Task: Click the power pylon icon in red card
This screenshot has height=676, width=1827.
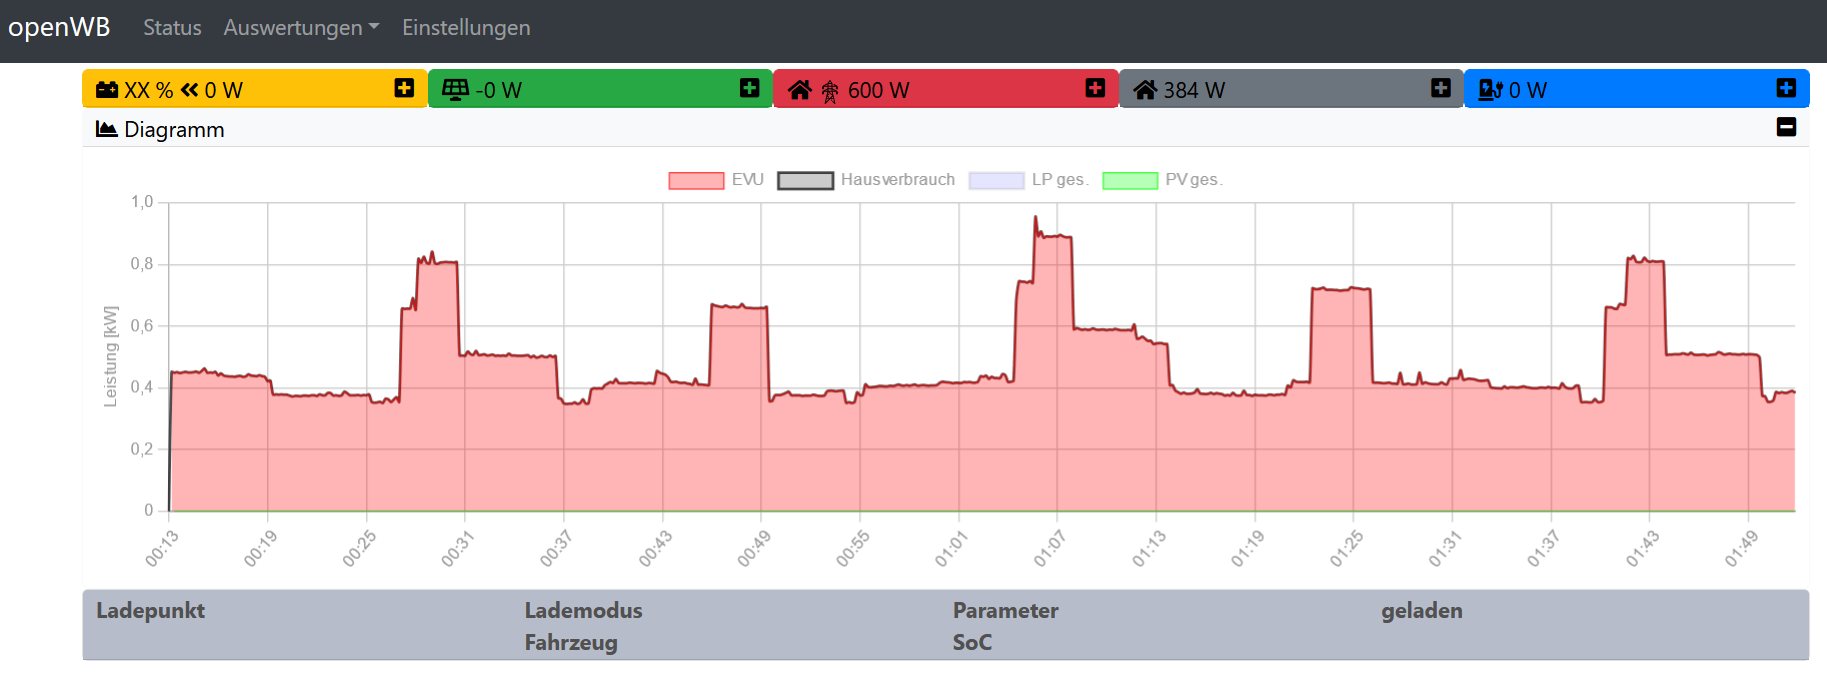Action: point(830,92)
